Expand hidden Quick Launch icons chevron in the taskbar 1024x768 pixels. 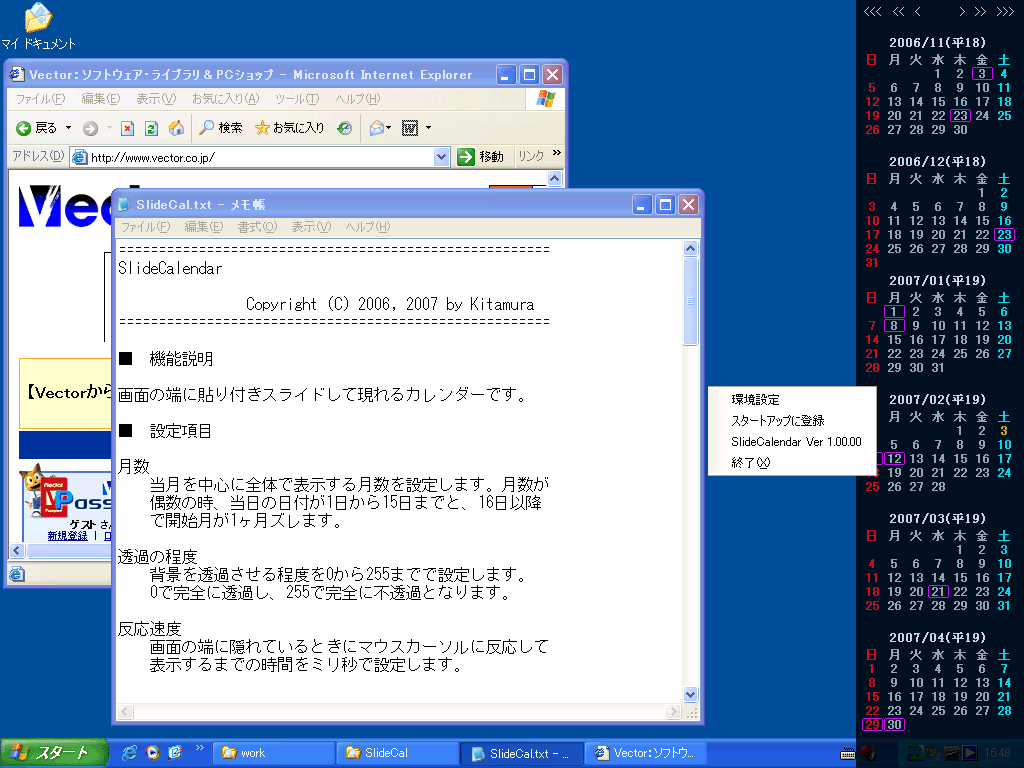pyautogui.click(x=199, y=748)
